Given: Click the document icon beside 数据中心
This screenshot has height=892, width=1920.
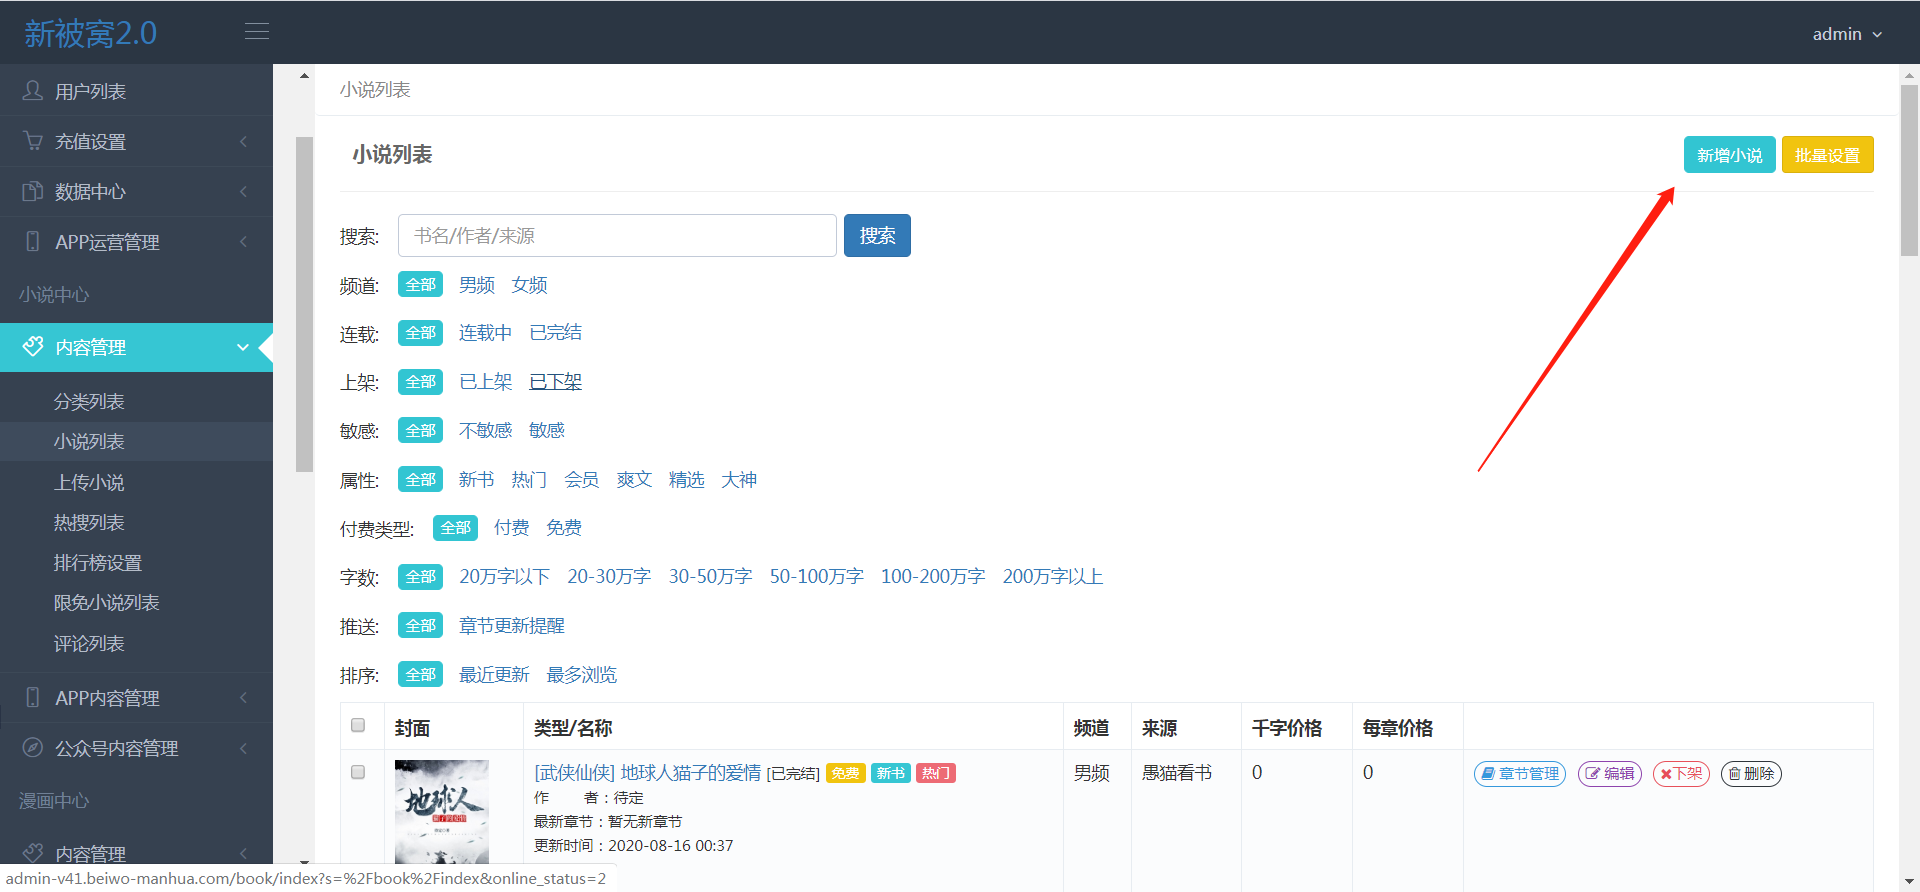Looking at the screenshot, I should [33, 191].
